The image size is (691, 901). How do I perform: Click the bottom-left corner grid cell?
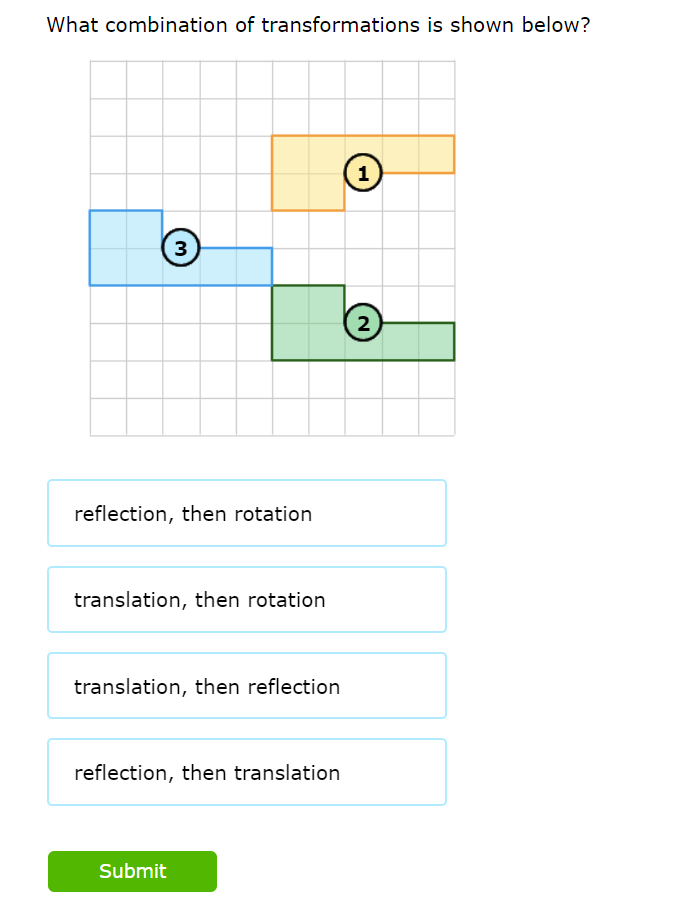[x=108, y=417]
